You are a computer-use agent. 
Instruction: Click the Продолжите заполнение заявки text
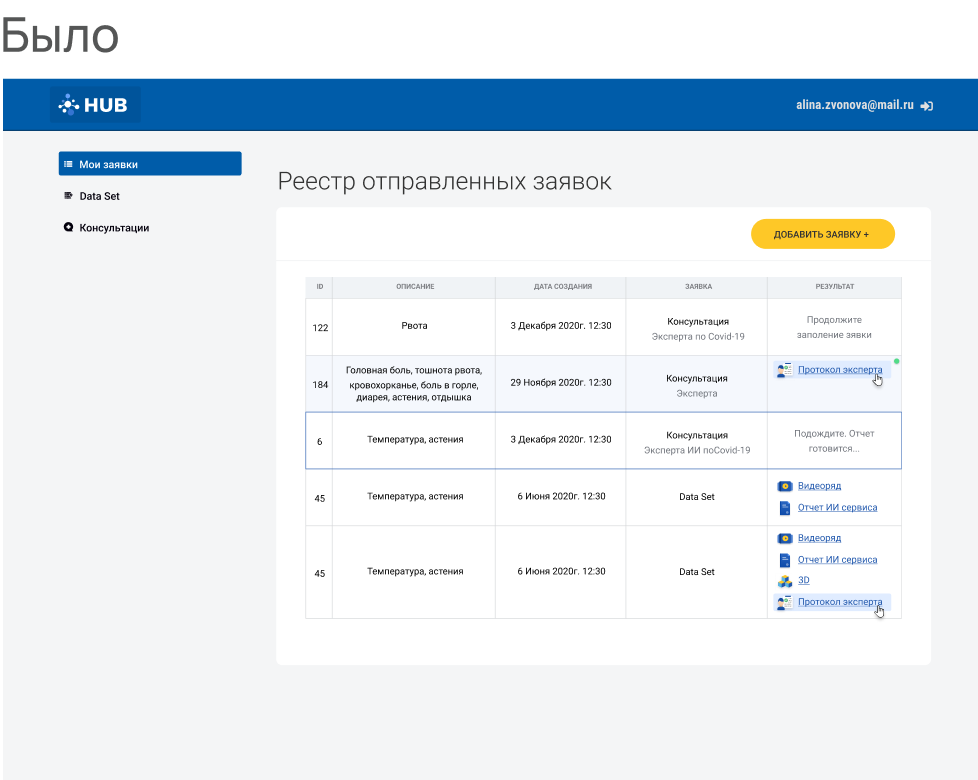point(834,327)
